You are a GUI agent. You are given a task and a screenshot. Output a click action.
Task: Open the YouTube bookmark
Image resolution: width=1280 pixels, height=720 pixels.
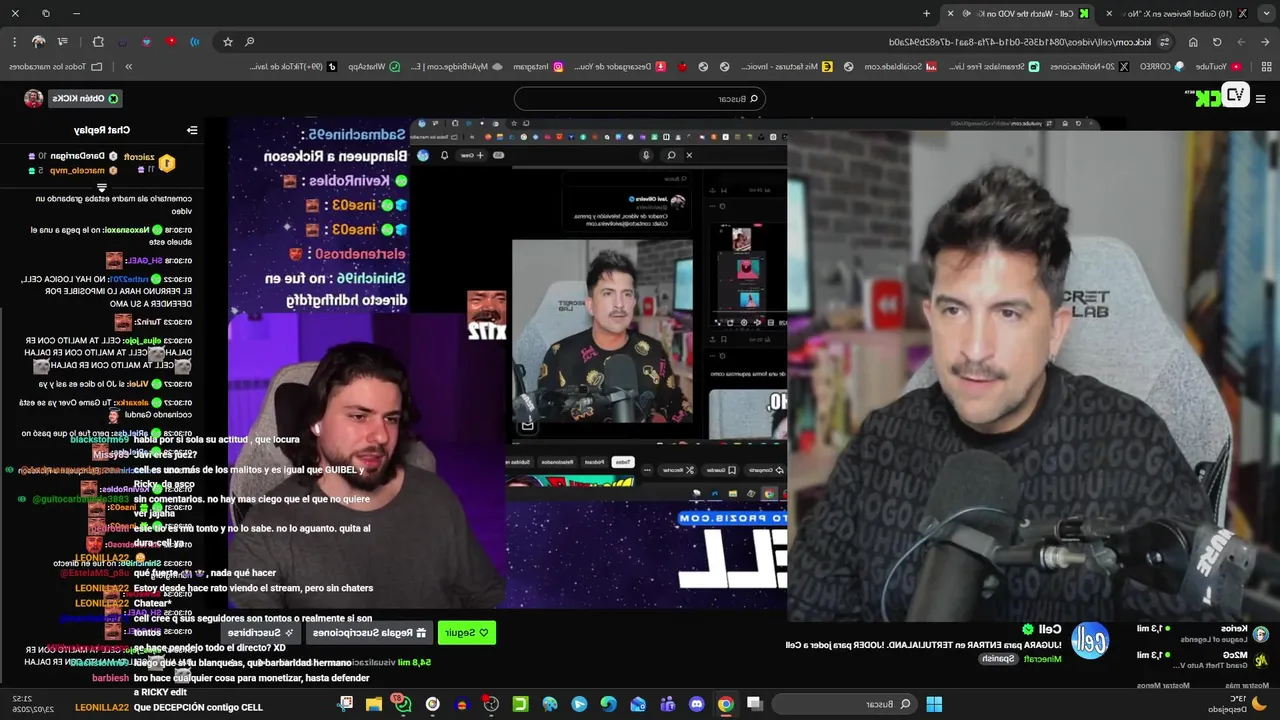pos(1217,67)
